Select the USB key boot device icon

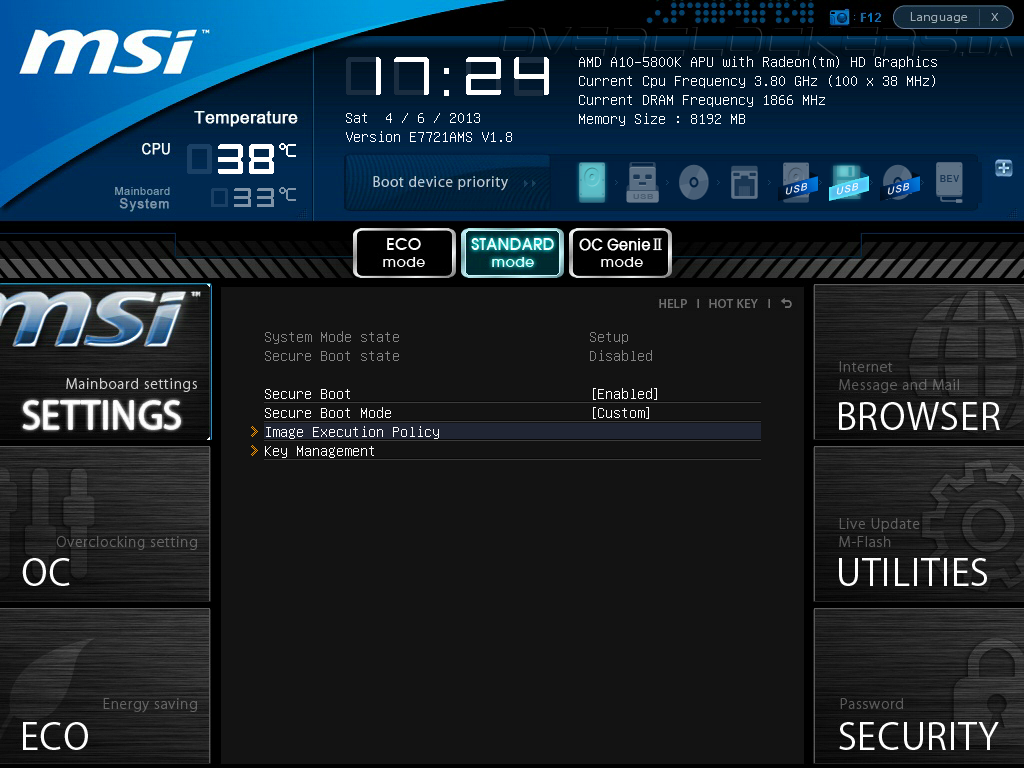coord(643,182)
